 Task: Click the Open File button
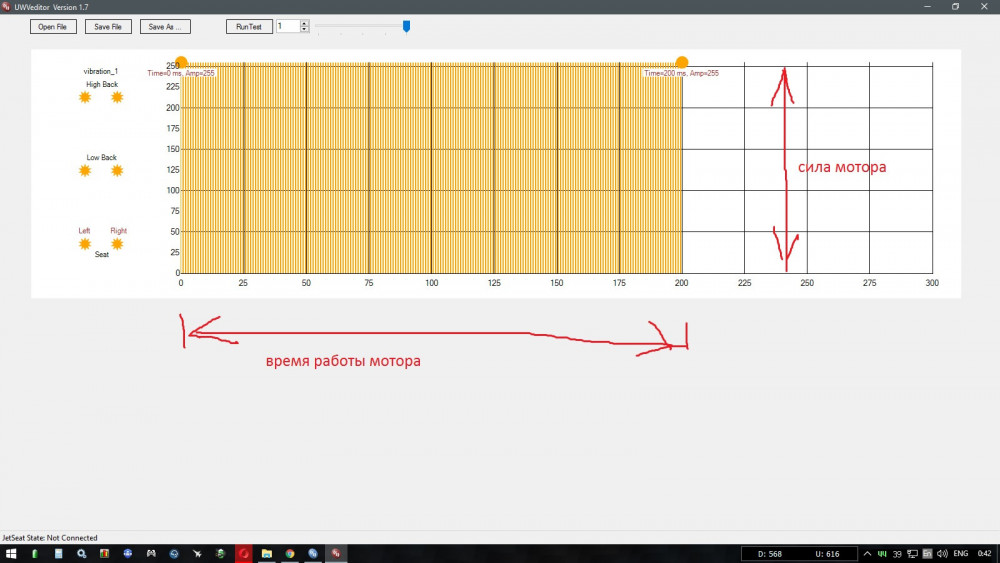click(x=53, y=27)
